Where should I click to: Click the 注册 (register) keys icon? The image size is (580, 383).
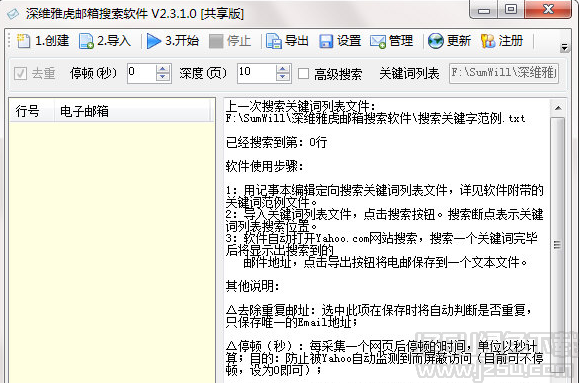pos(488,41)
